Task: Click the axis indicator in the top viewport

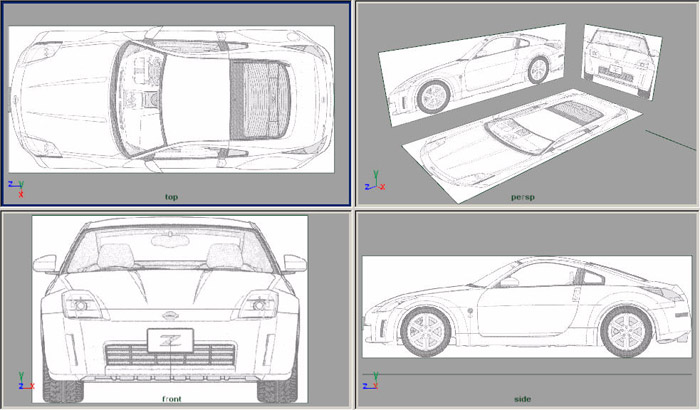Action: (x=15, y=185)
